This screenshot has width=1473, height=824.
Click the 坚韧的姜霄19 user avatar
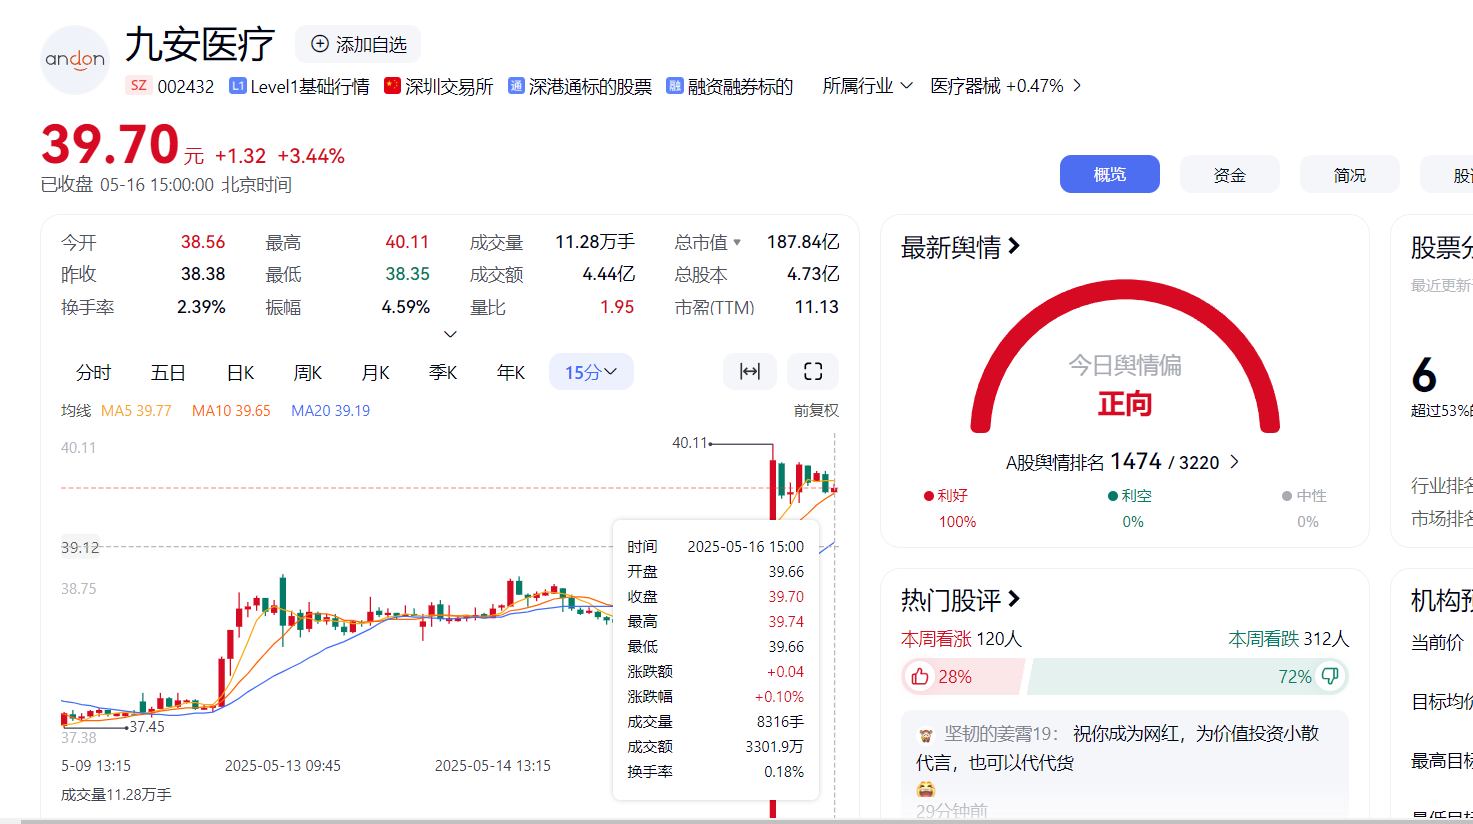926,735
